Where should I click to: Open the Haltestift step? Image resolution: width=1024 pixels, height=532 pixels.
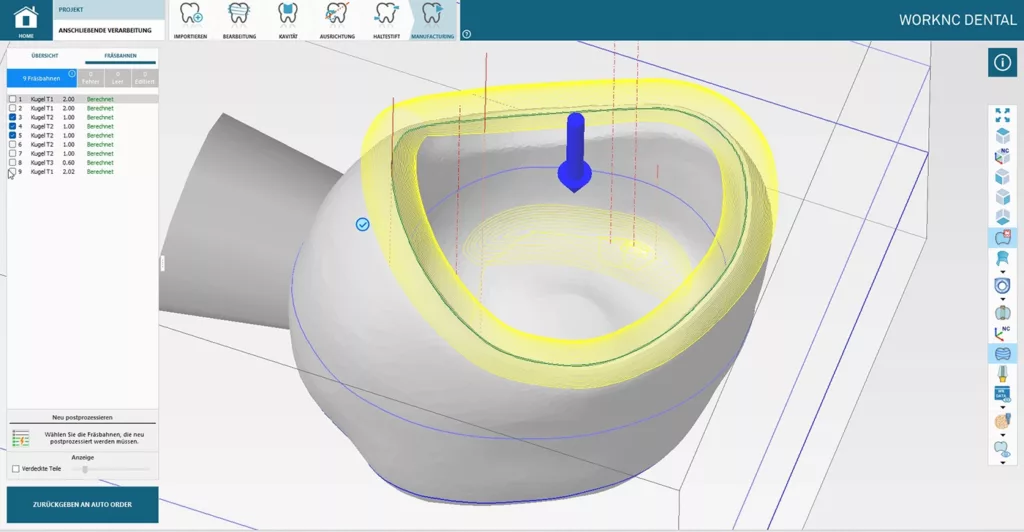coord(386,20)
